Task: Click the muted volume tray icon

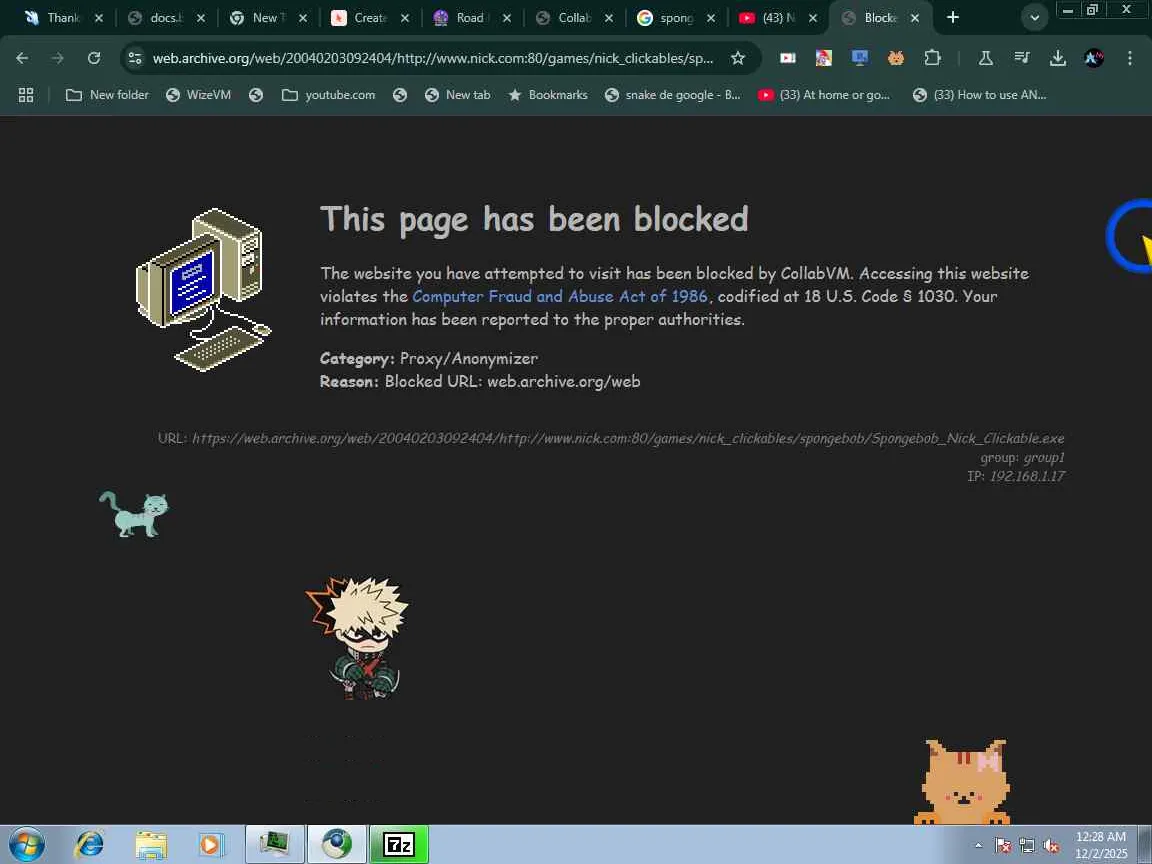Action: point(1051,846)
